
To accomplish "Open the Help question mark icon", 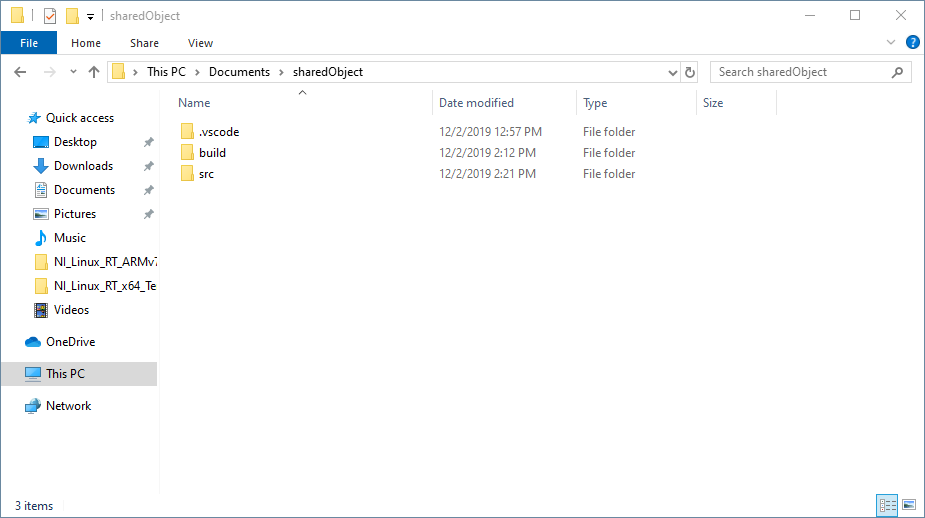I will pyautogui.click(x=912, y=43).
